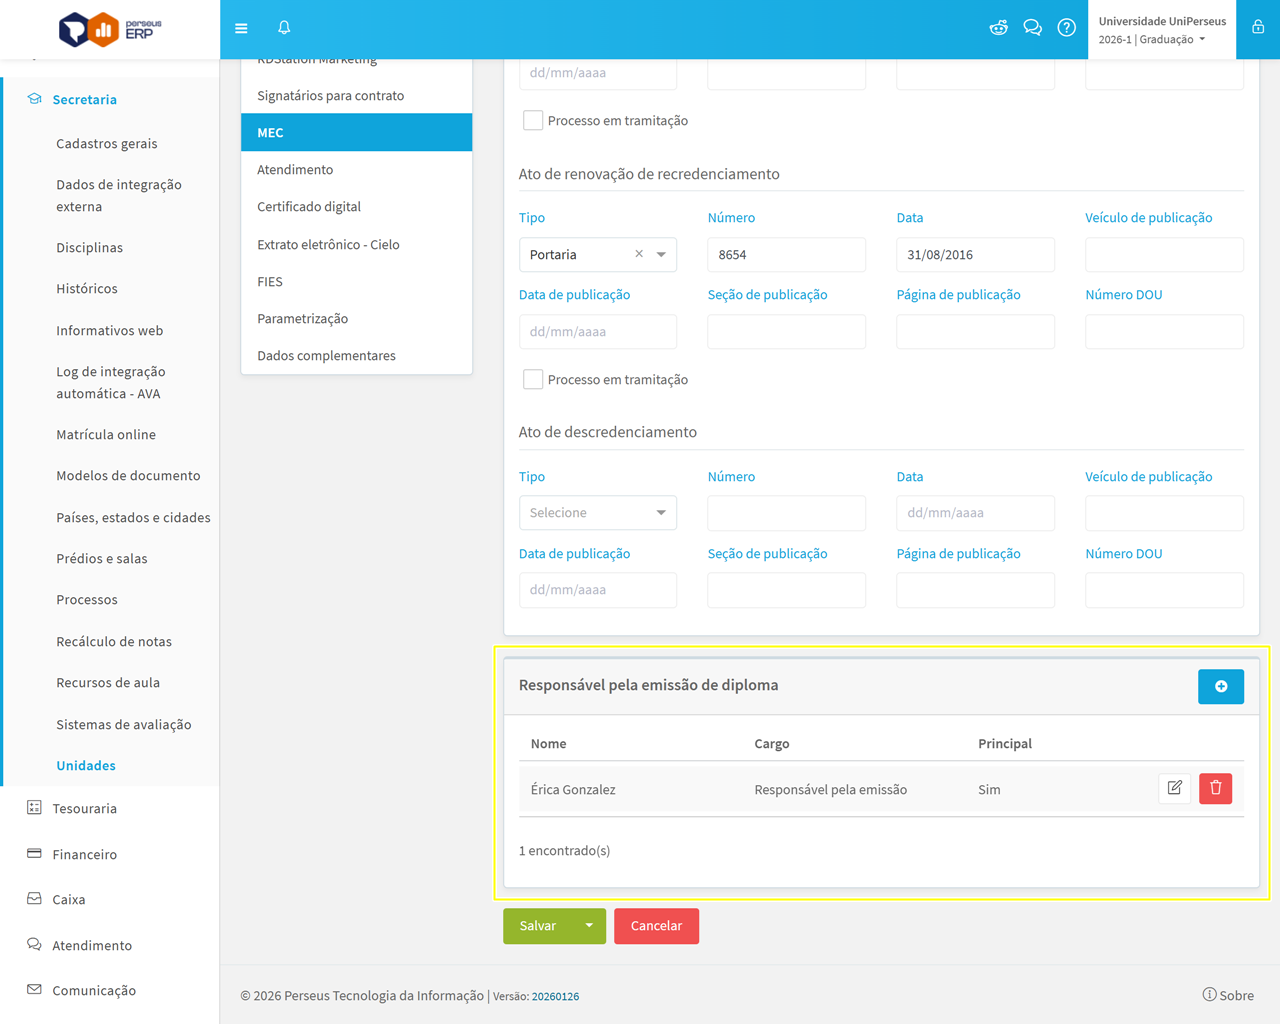Expand the Salvar button dropdown arrow

(x=589, y=926)
